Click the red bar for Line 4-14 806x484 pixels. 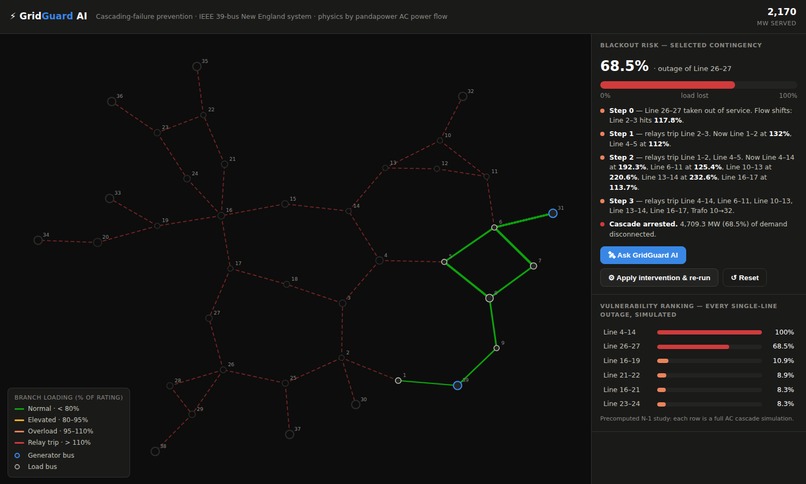click(x=709, y=332)
